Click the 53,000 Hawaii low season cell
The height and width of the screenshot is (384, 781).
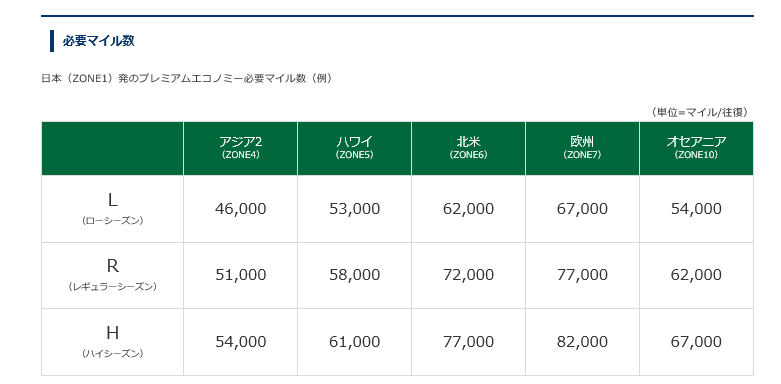[x=355, y=209]
